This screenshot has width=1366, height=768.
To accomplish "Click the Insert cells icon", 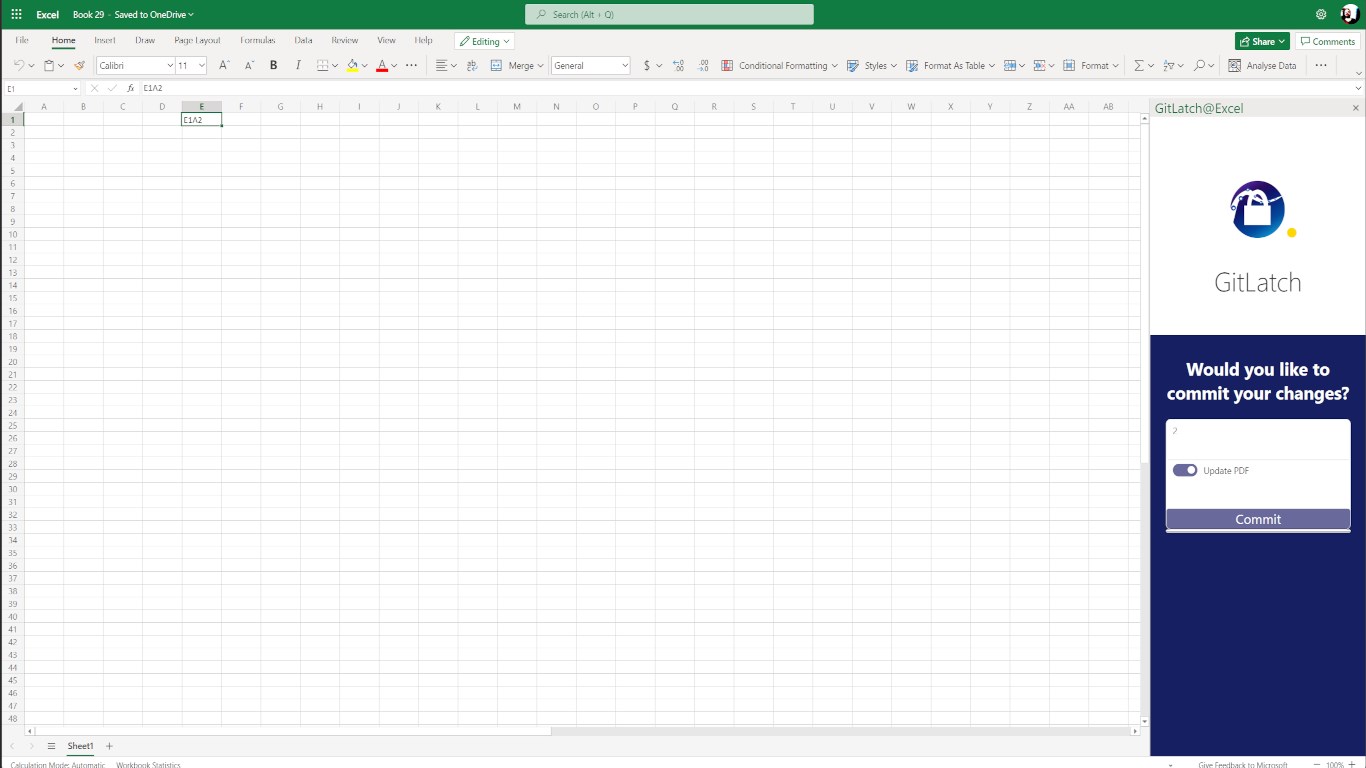I will coord(1010,65).
